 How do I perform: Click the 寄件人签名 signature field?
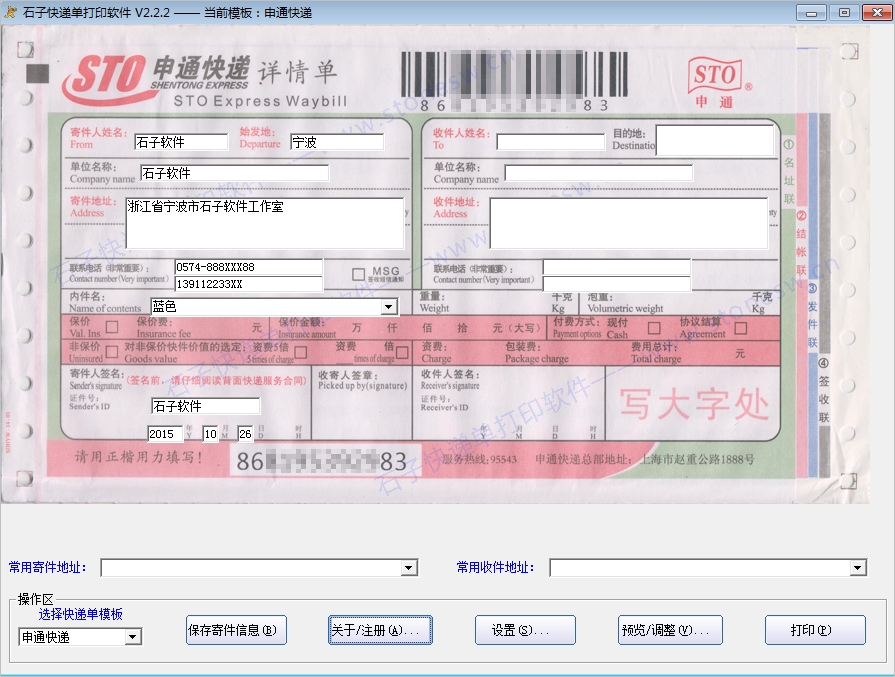click(205, 406)
